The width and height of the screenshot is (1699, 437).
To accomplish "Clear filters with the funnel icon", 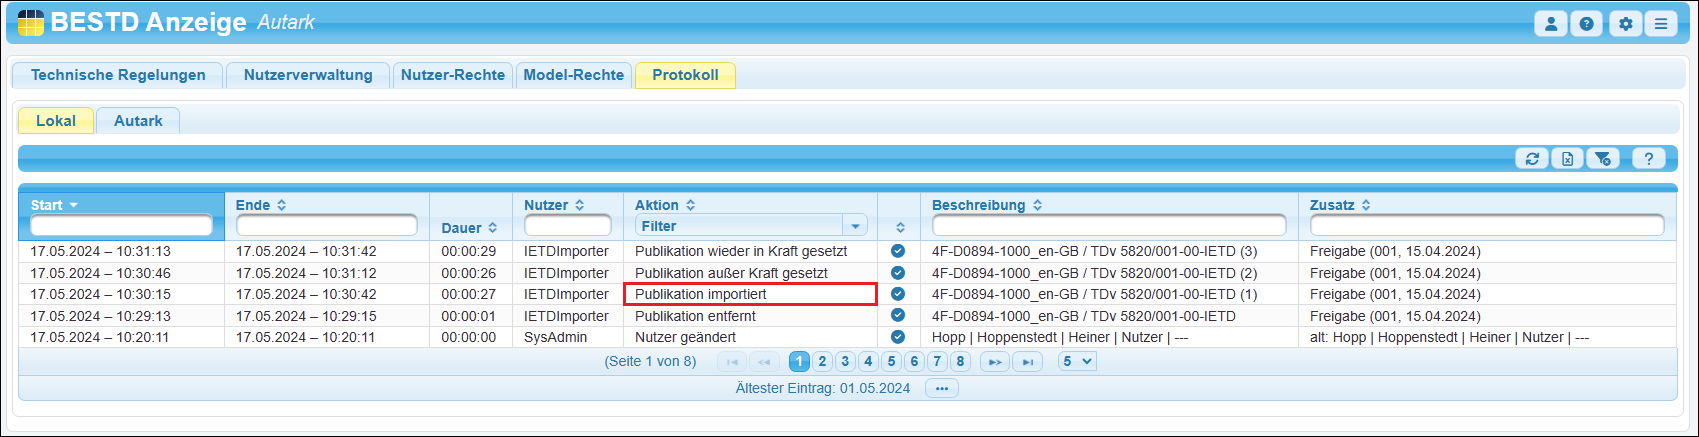I will tap(1604, 158).
